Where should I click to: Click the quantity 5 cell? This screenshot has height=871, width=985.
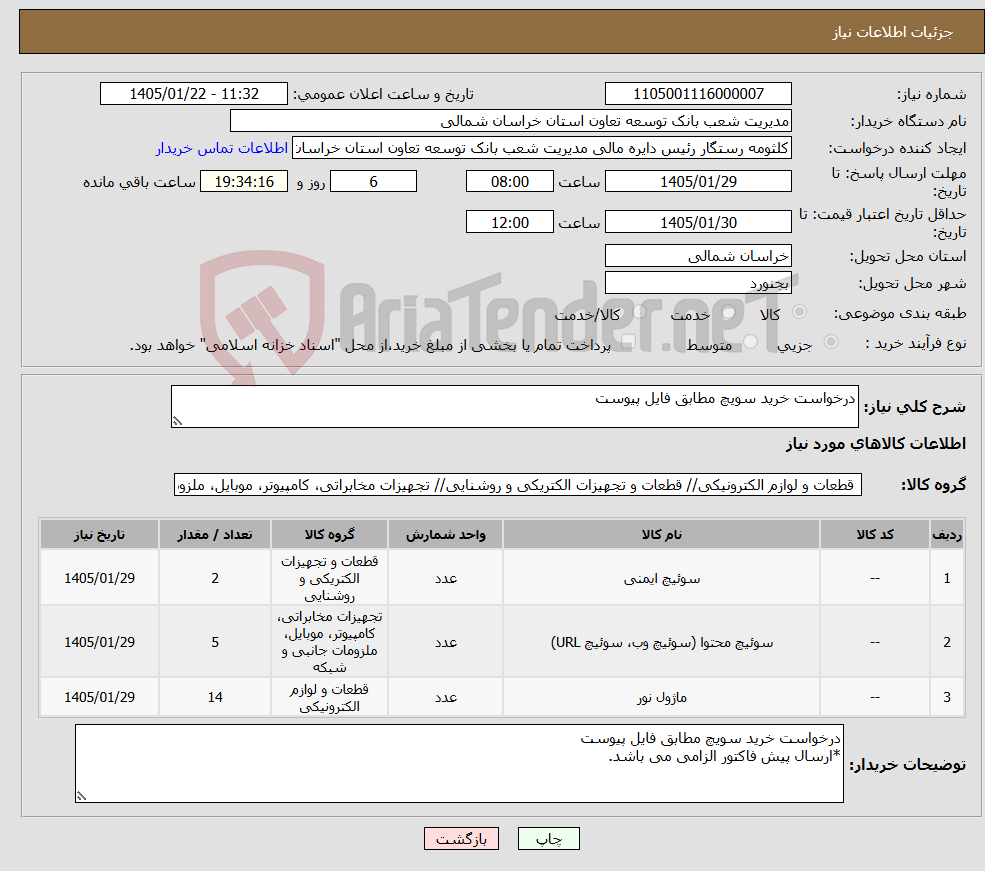pyautogui.click(x=215, y=642)
